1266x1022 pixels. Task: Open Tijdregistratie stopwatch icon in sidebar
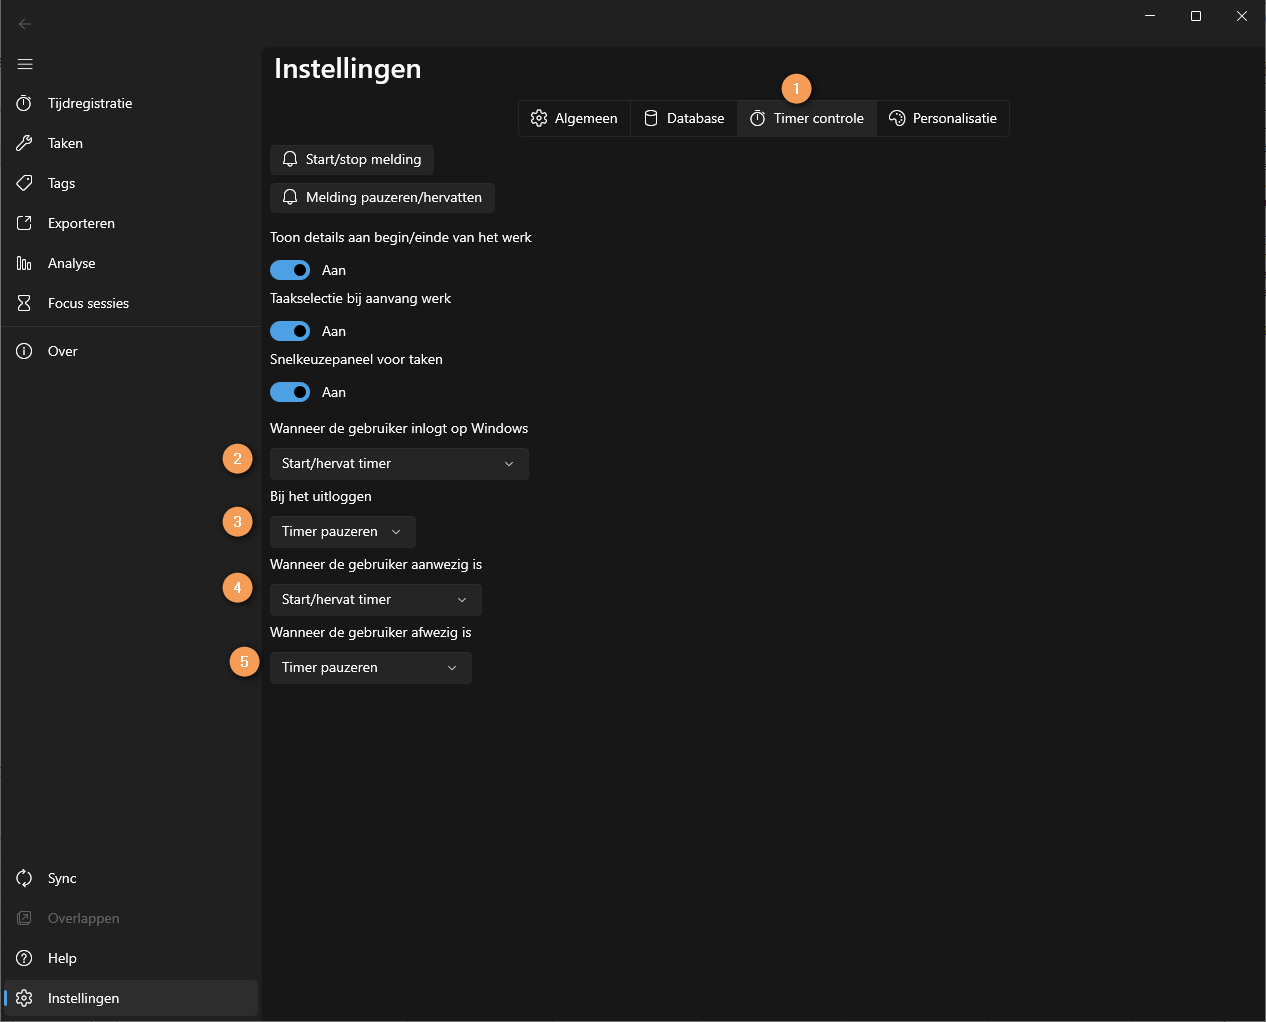click(25, 103)
